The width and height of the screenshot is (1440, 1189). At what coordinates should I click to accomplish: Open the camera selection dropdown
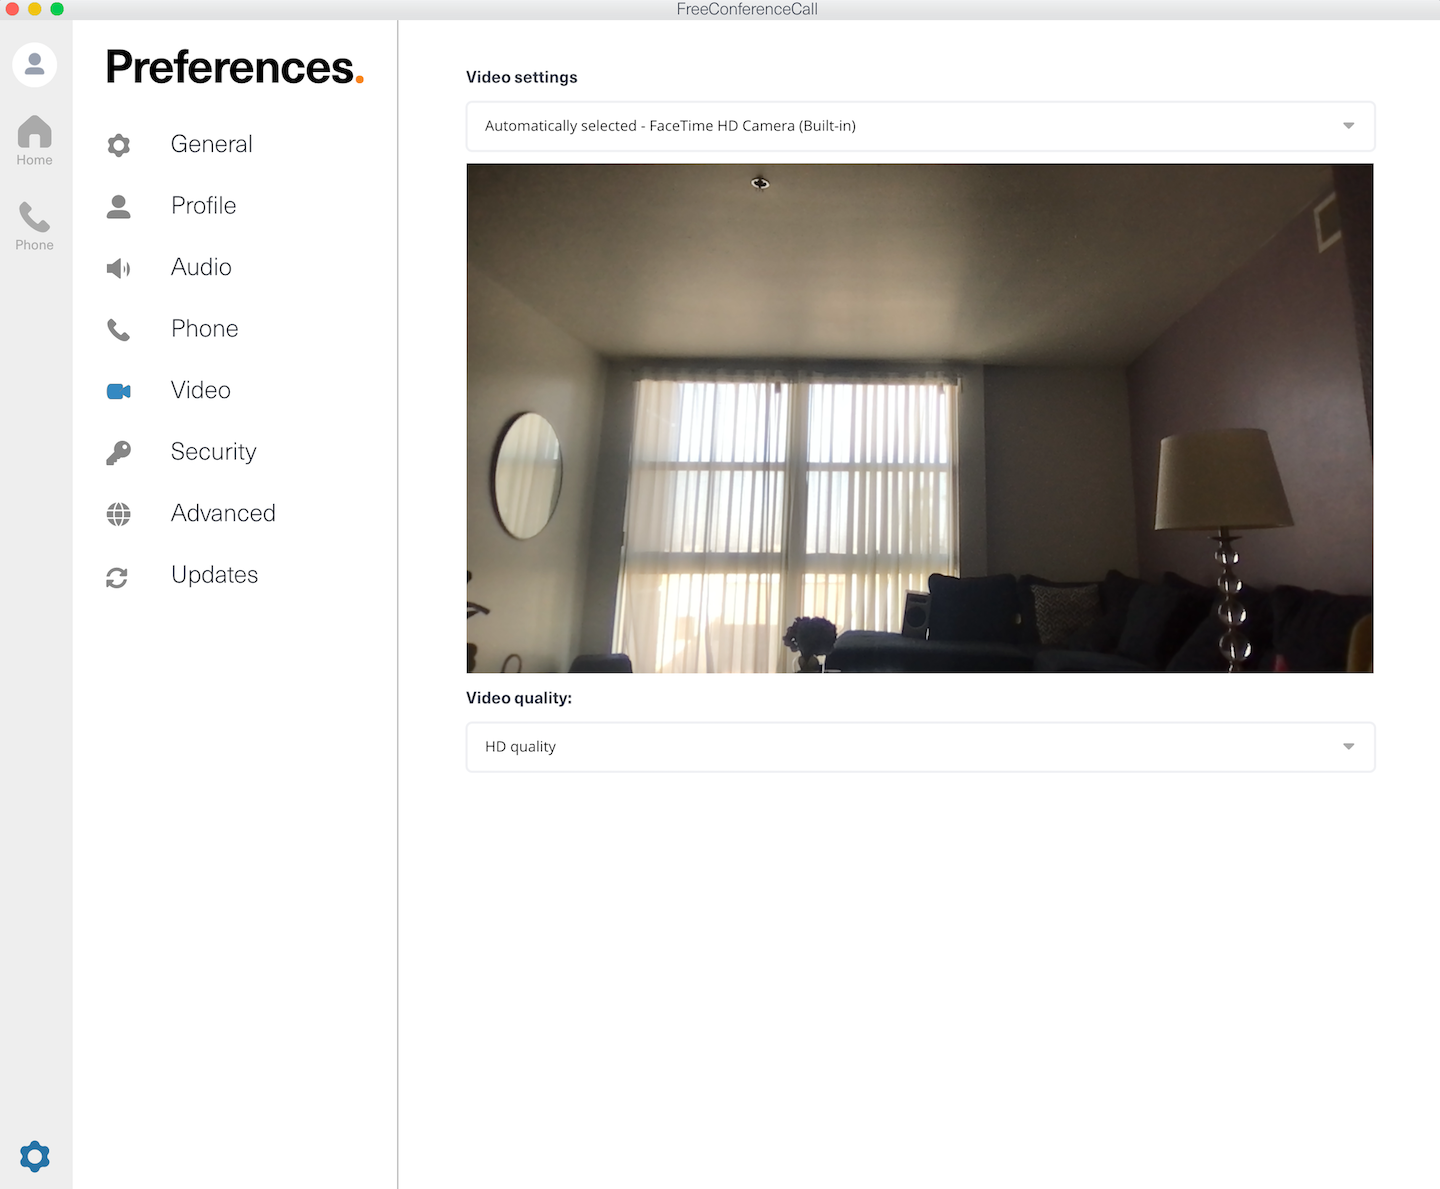(x=920, y=126)
